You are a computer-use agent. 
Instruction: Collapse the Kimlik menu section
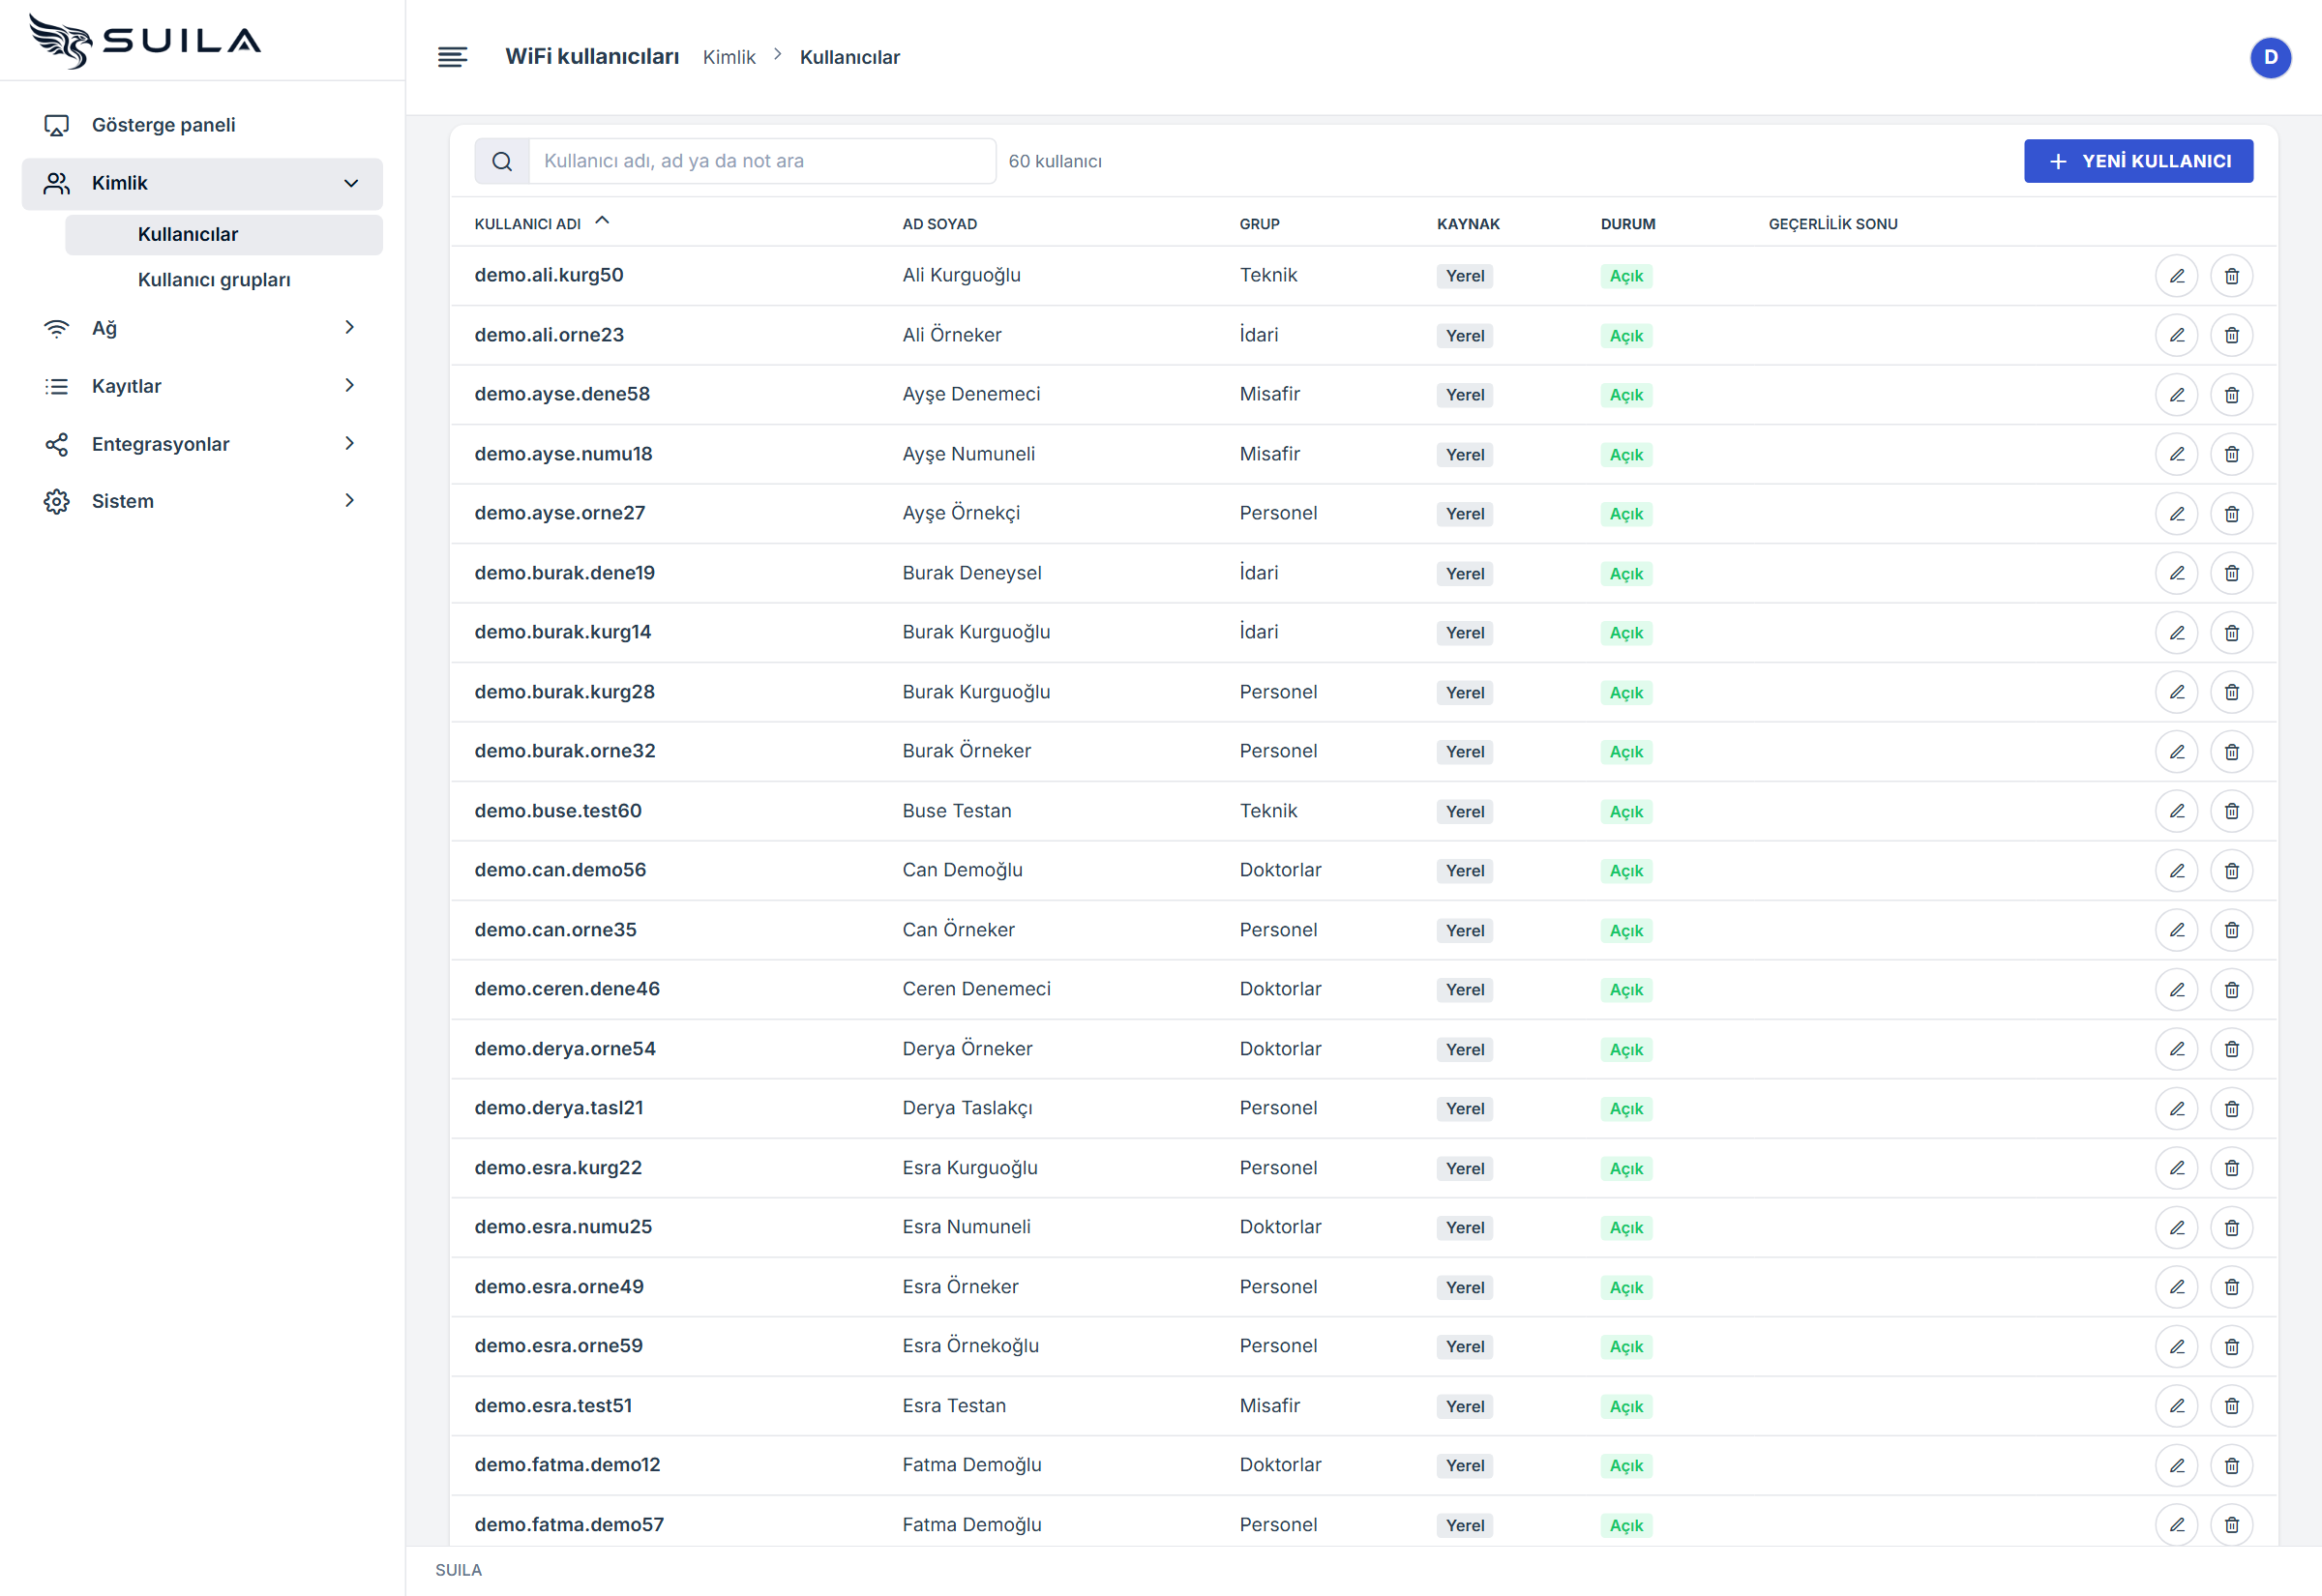[202, 183]
